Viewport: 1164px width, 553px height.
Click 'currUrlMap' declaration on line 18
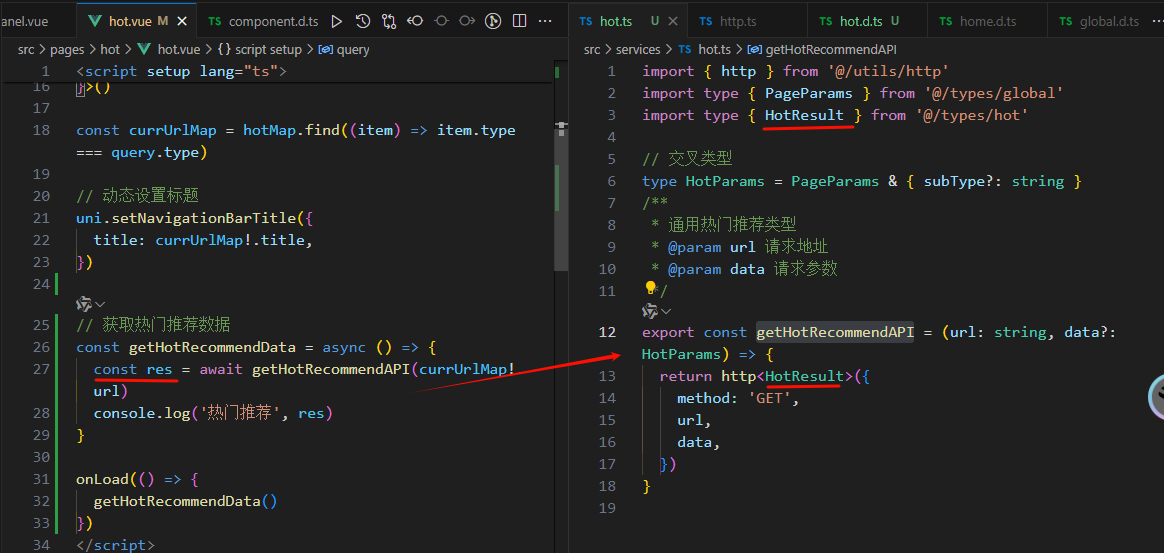coord(173,130)
